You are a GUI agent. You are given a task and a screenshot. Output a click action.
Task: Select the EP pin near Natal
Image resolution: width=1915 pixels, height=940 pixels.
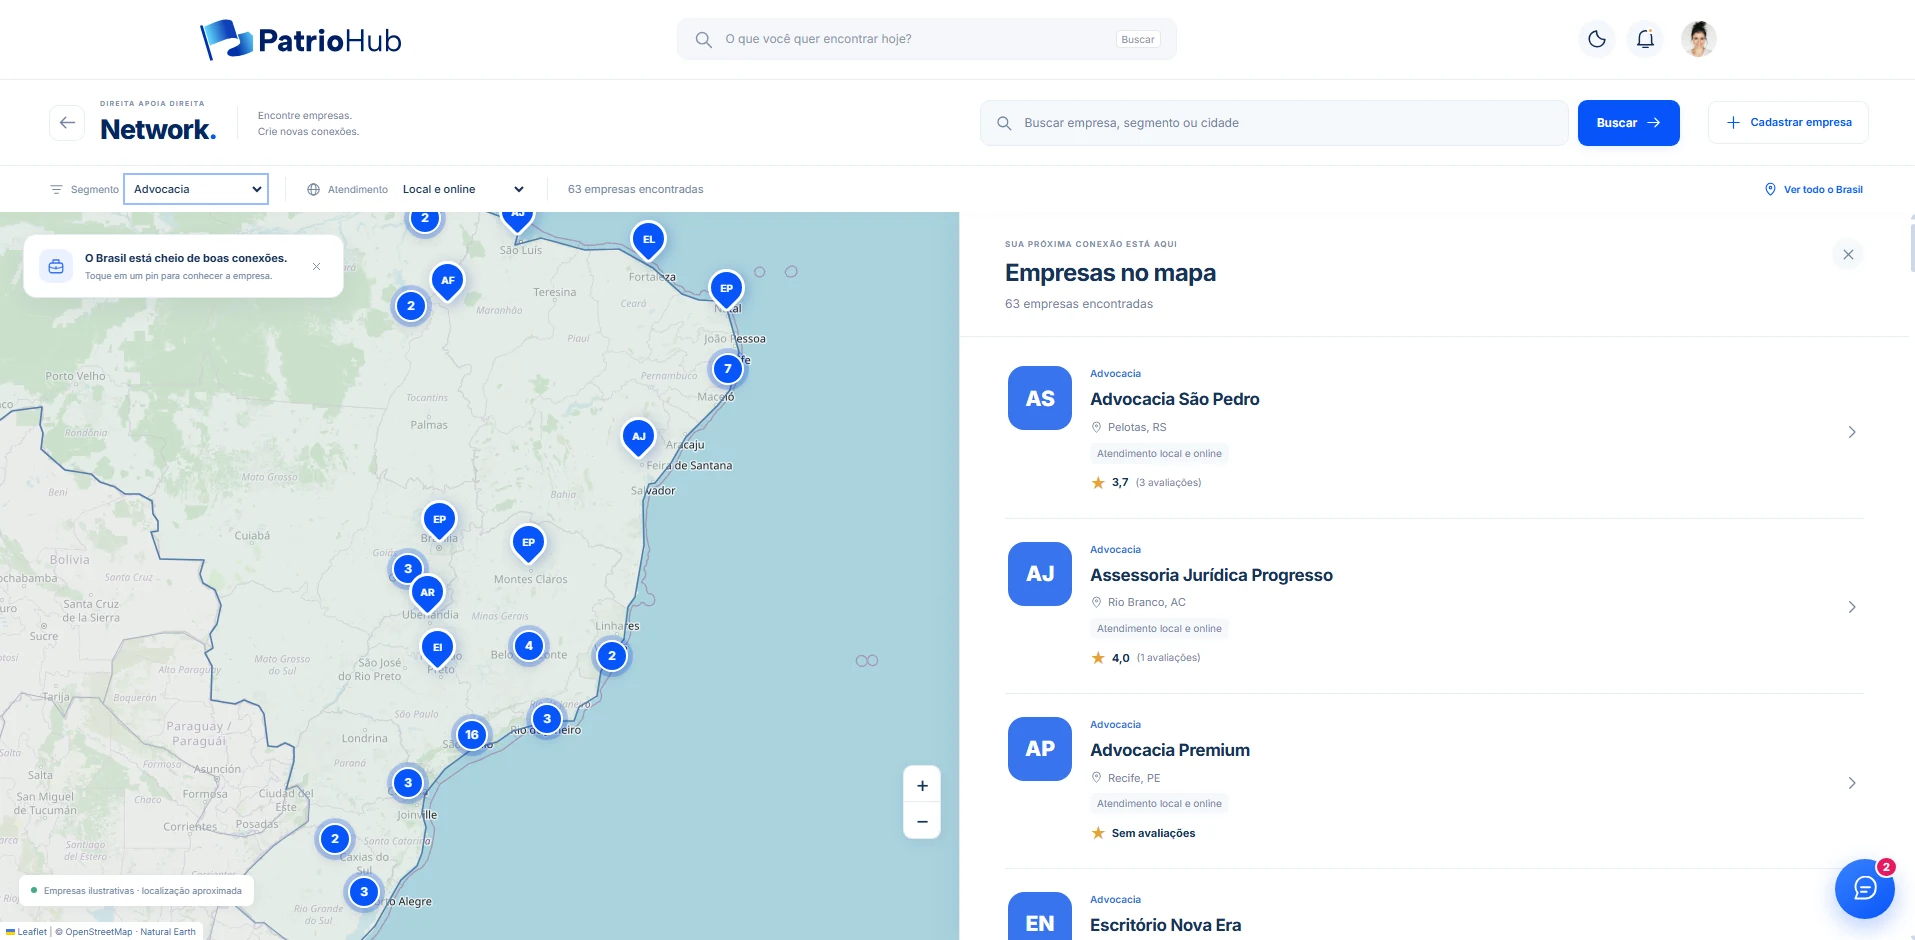tap(727, 289)
